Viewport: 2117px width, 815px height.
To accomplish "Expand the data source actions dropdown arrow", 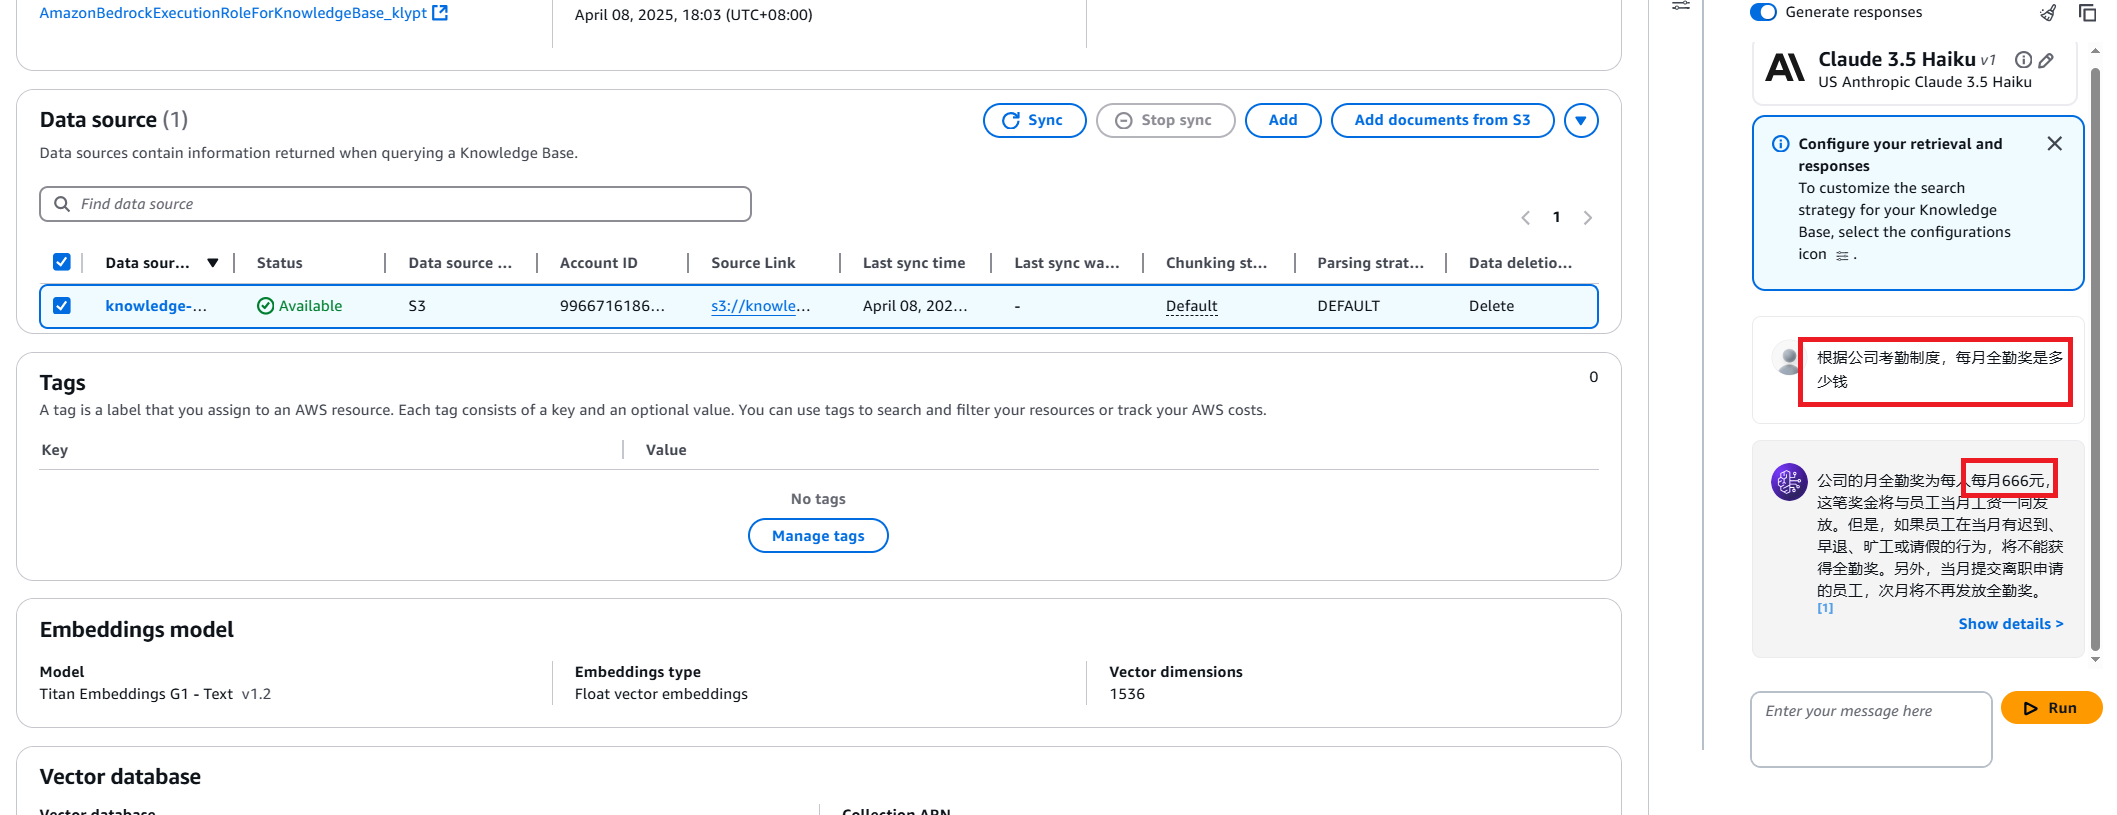I will pyautogui.click(x=1581, y=121).
